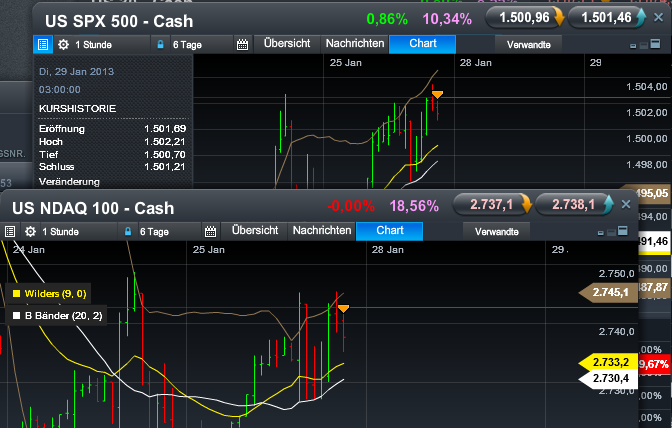Click date 'Di, 29 Jan 2013'
The width and height of the screenshot is (672, 428).
point(76,72)
